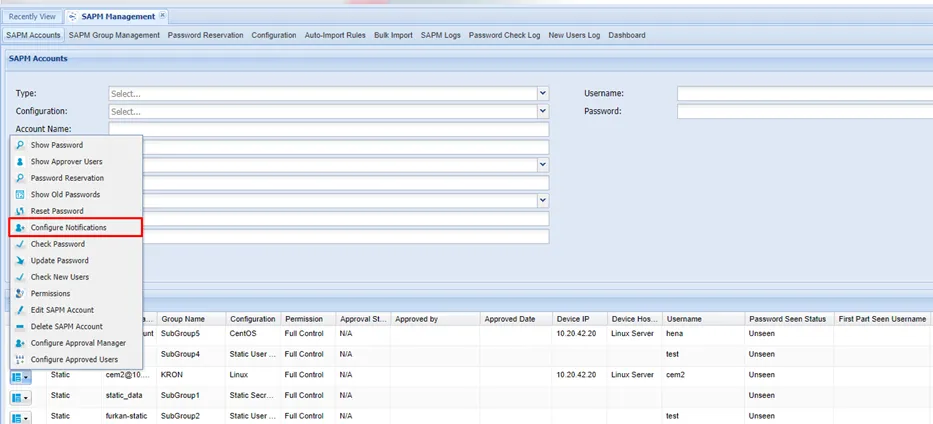Click the Approved by column header
The width and height of the screenshot is (933, 424).
(435, 319)
